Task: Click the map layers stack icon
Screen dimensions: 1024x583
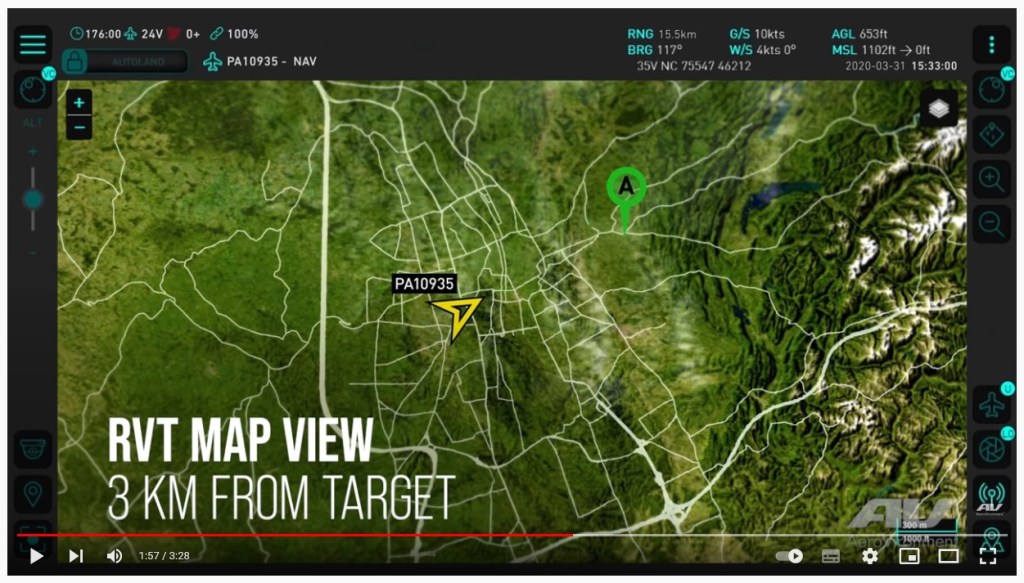Action: point(938,108)
